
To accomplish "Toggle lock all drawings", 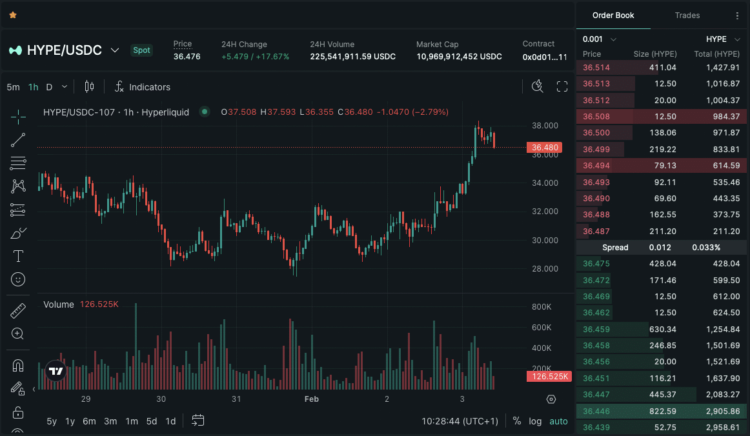I will coord(18,412).
